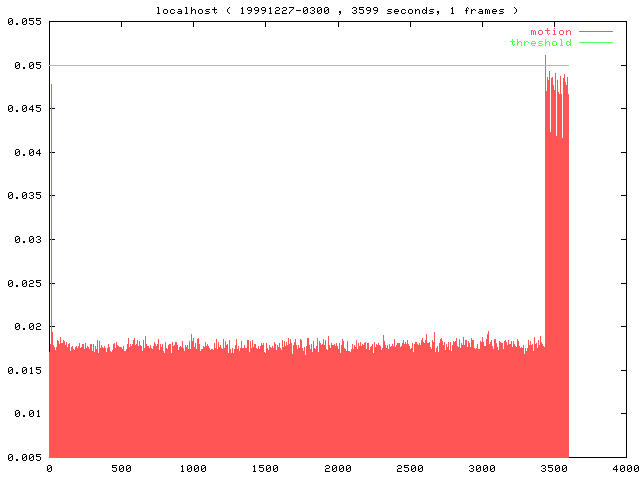Click the 3000 x-axis tick label
Viewport: 640px width, 480px height.
pos(482,469)
